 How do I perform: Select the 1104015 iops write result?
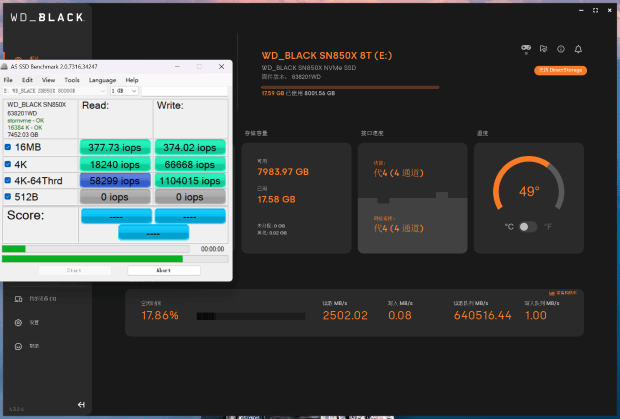click(x=190, y=181)
